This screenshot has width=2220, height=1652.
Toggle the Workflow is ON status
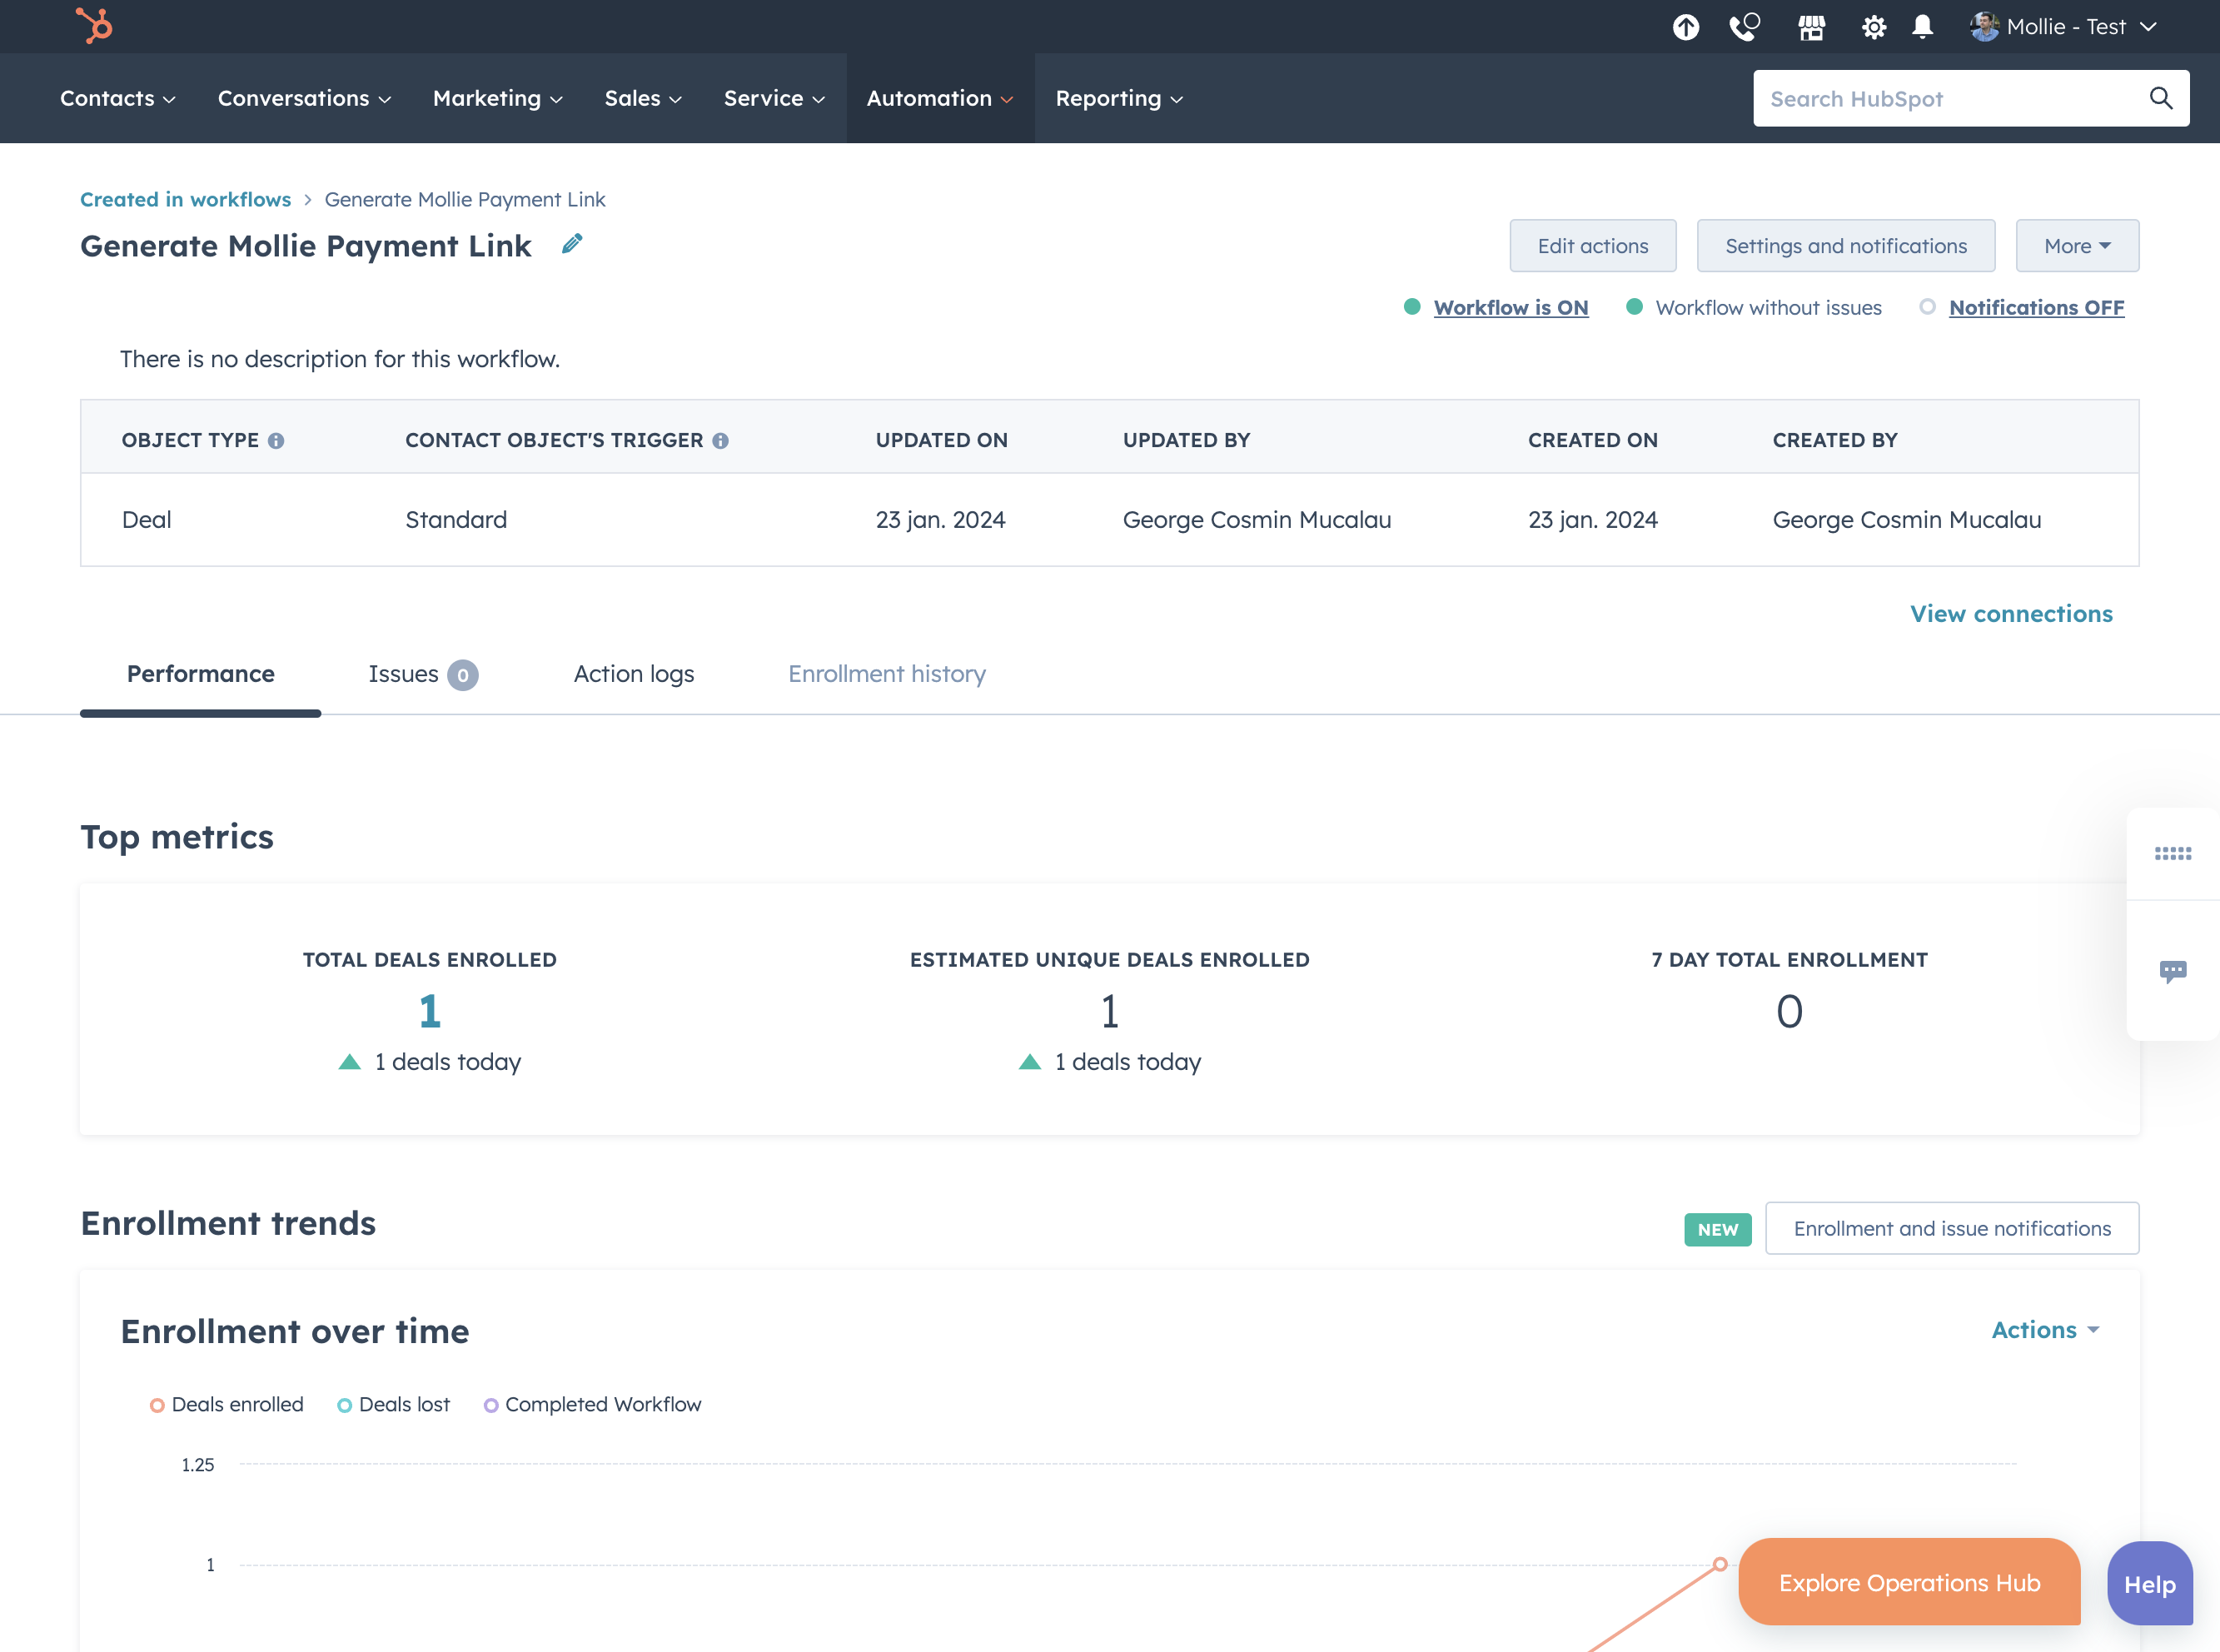click(x=1511, y=308)
